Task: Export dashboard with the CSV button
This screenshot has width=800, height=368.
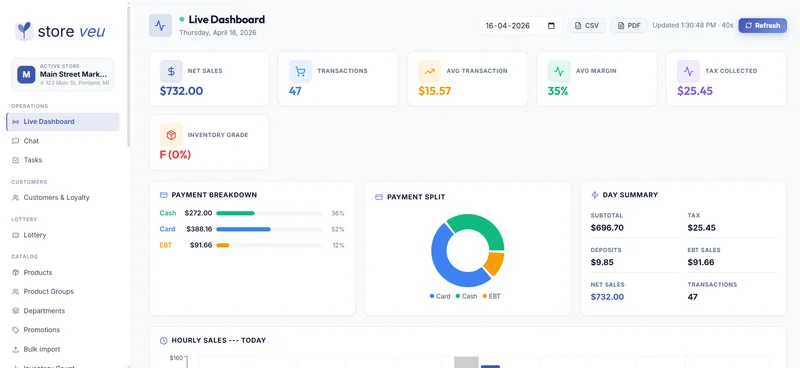Action: tap(587, 26)
